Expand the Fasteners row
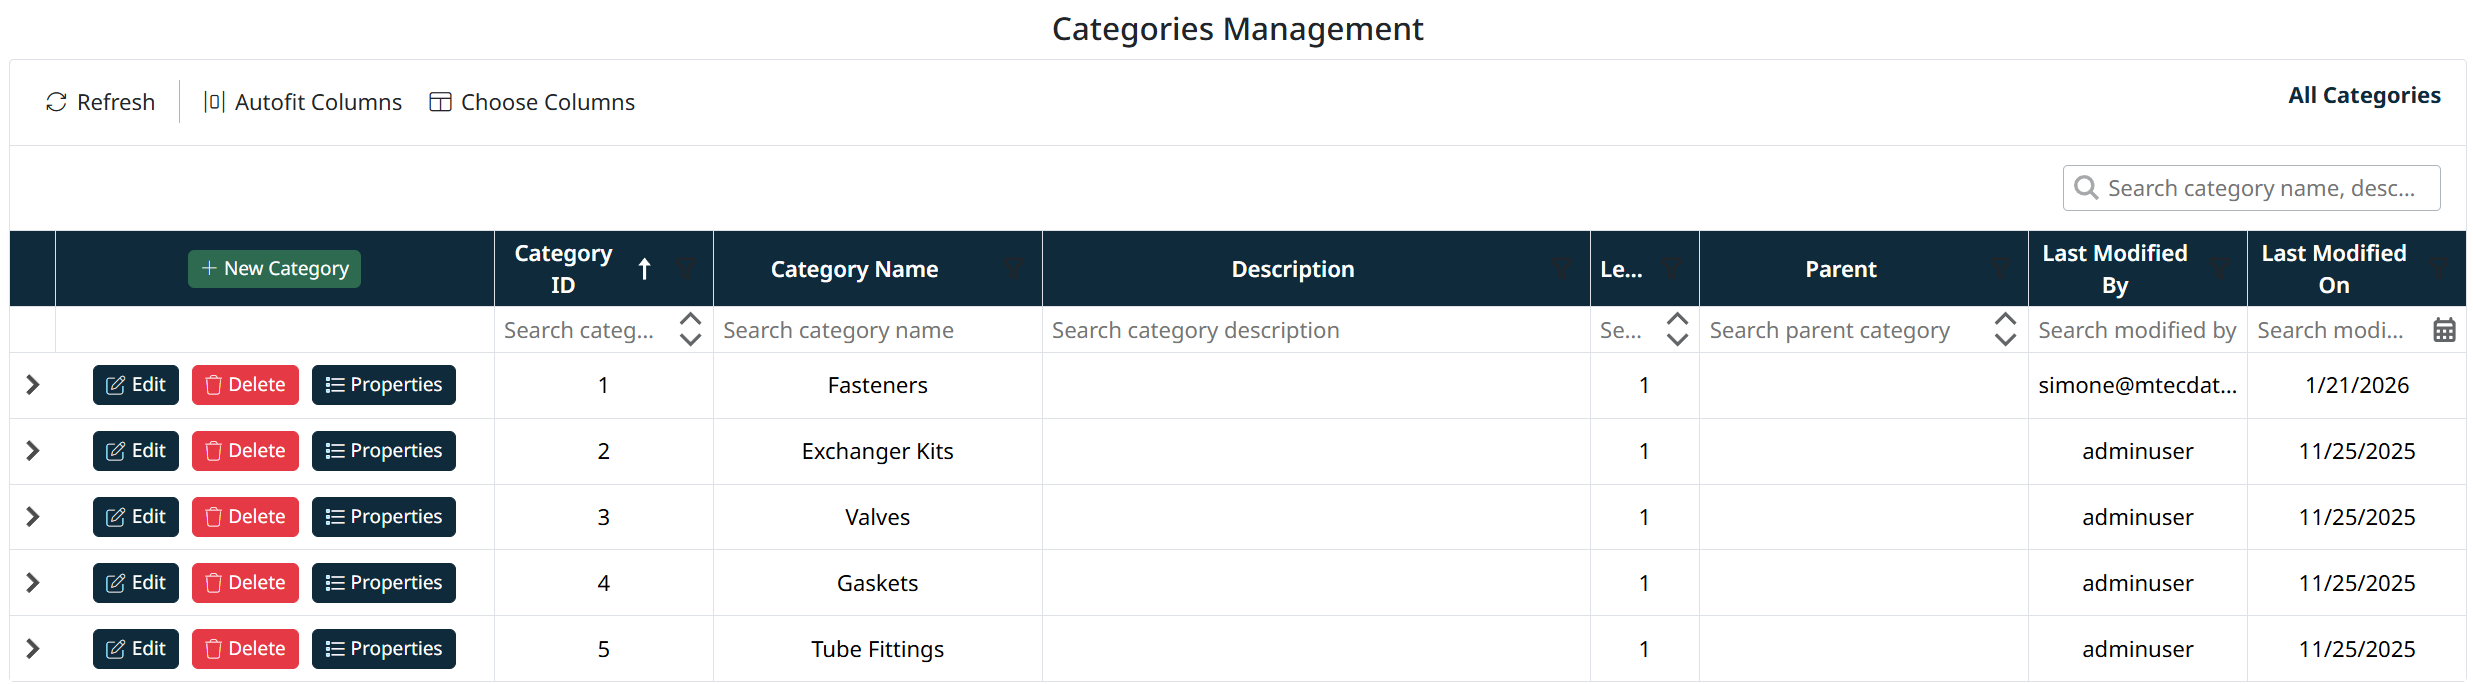The width and height of the screenshot is (2473, 684). (32, 385)
